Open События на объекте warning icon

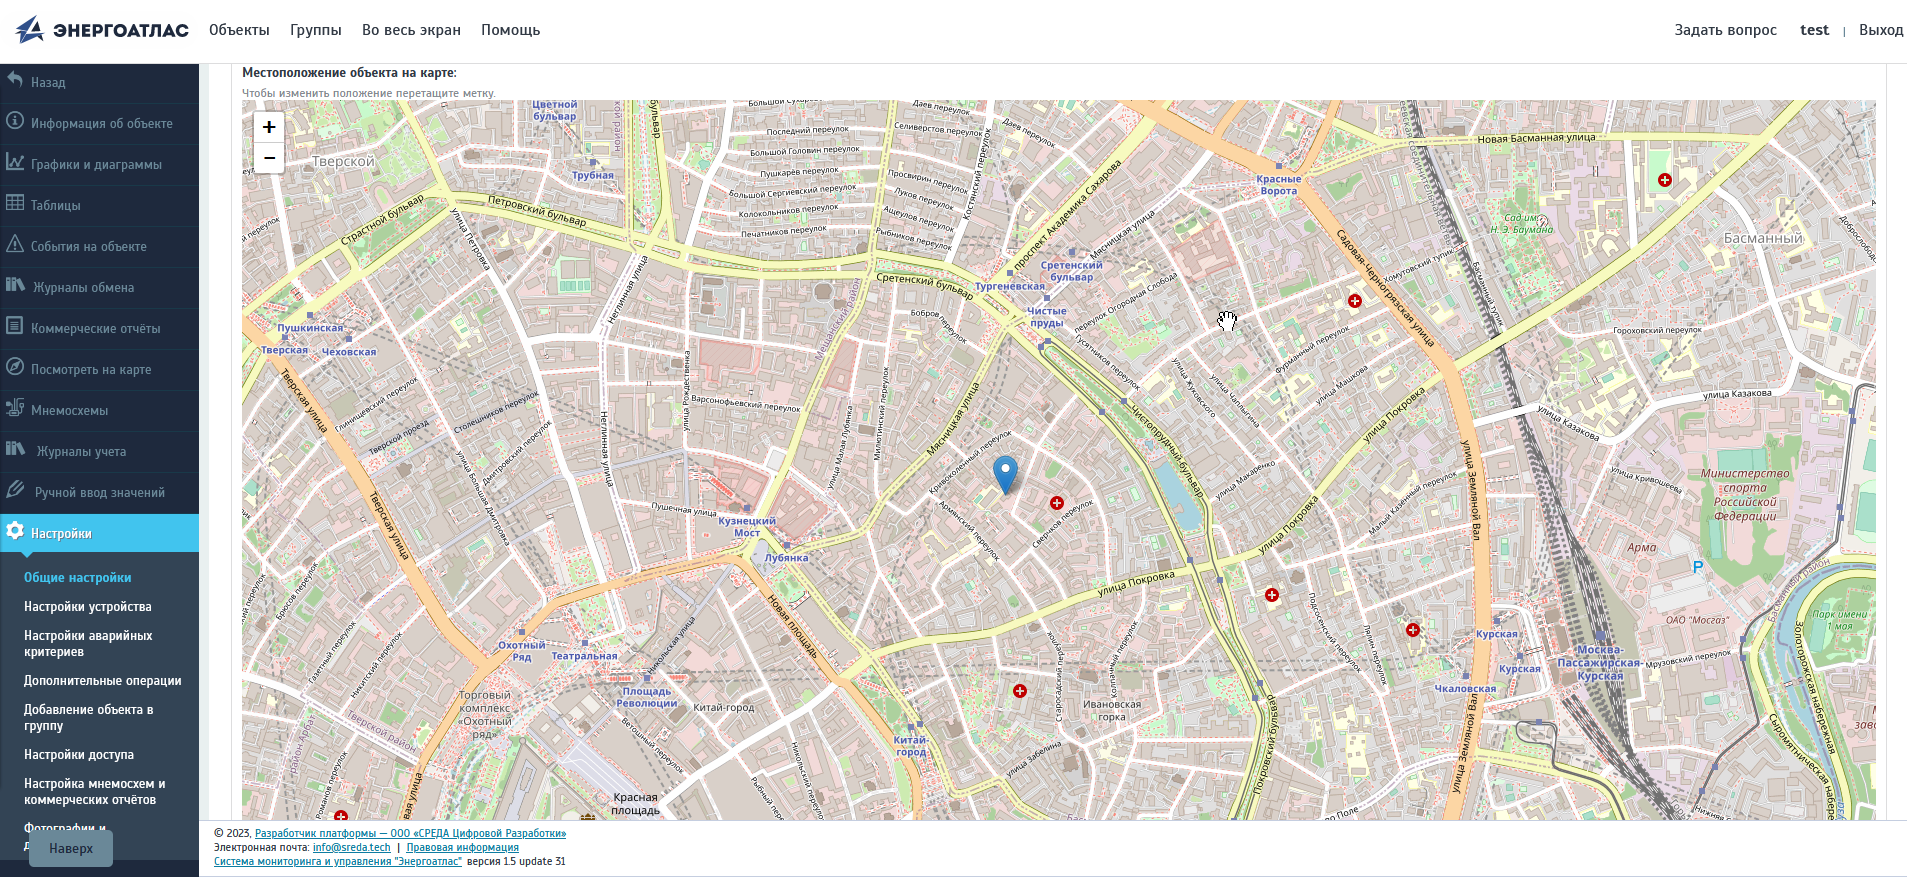coord(15,245)
